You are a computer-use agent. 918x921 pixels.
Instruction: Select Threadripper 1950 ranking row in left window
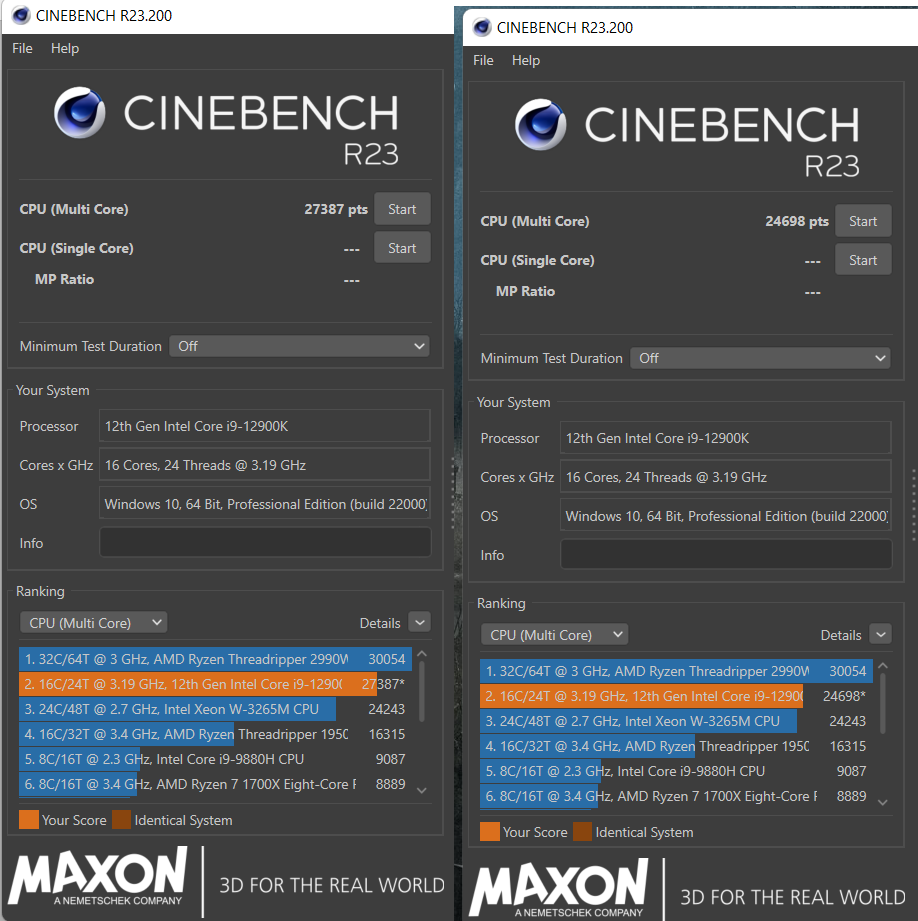click(215, 734)
